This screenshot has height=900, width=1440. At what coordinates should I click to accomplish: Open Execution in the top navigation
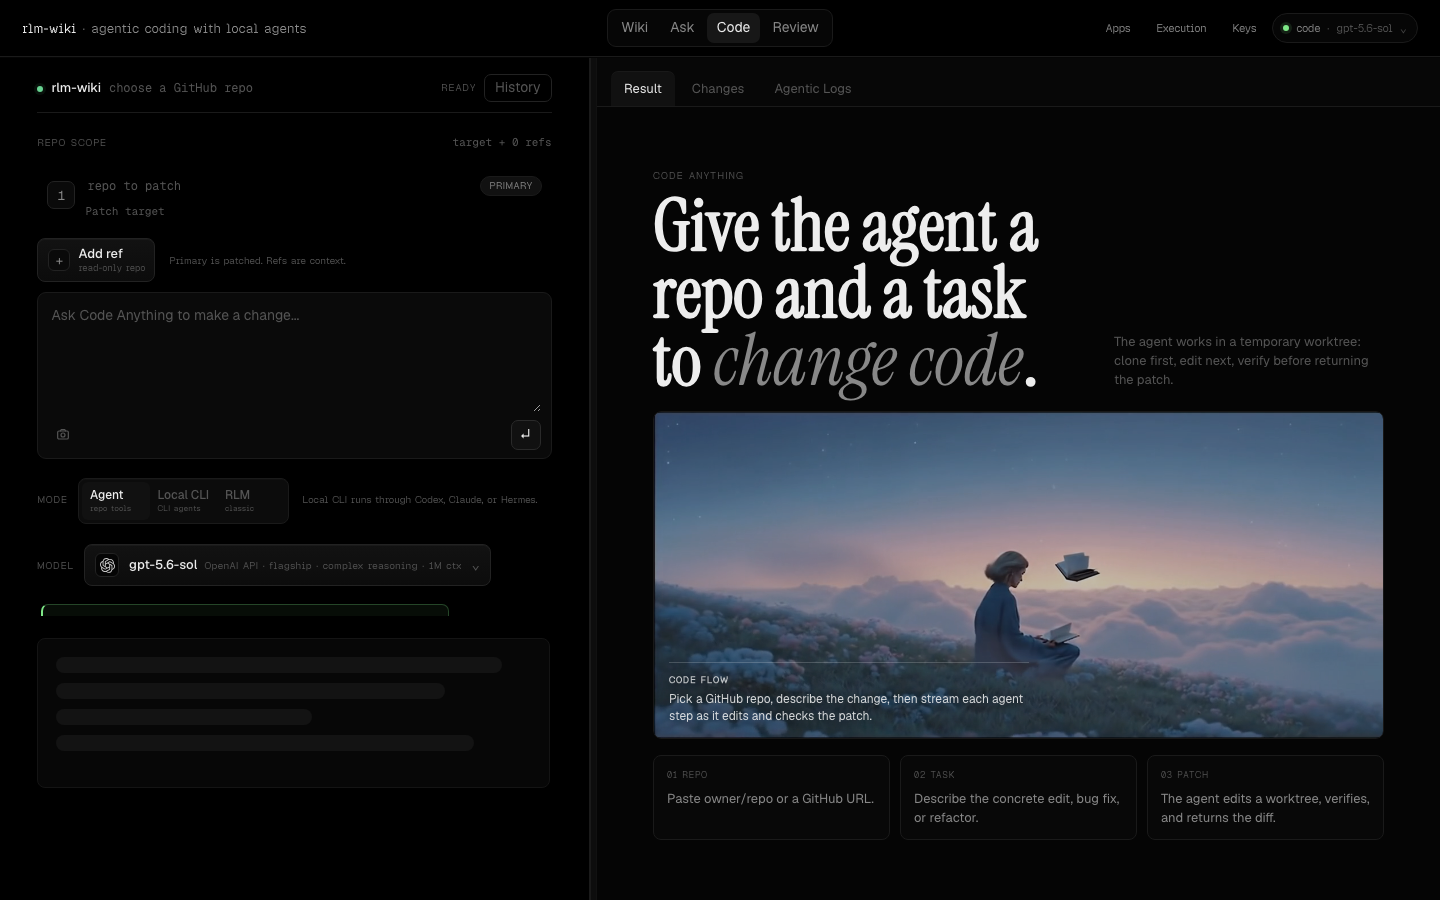(x=1181, y=28)
